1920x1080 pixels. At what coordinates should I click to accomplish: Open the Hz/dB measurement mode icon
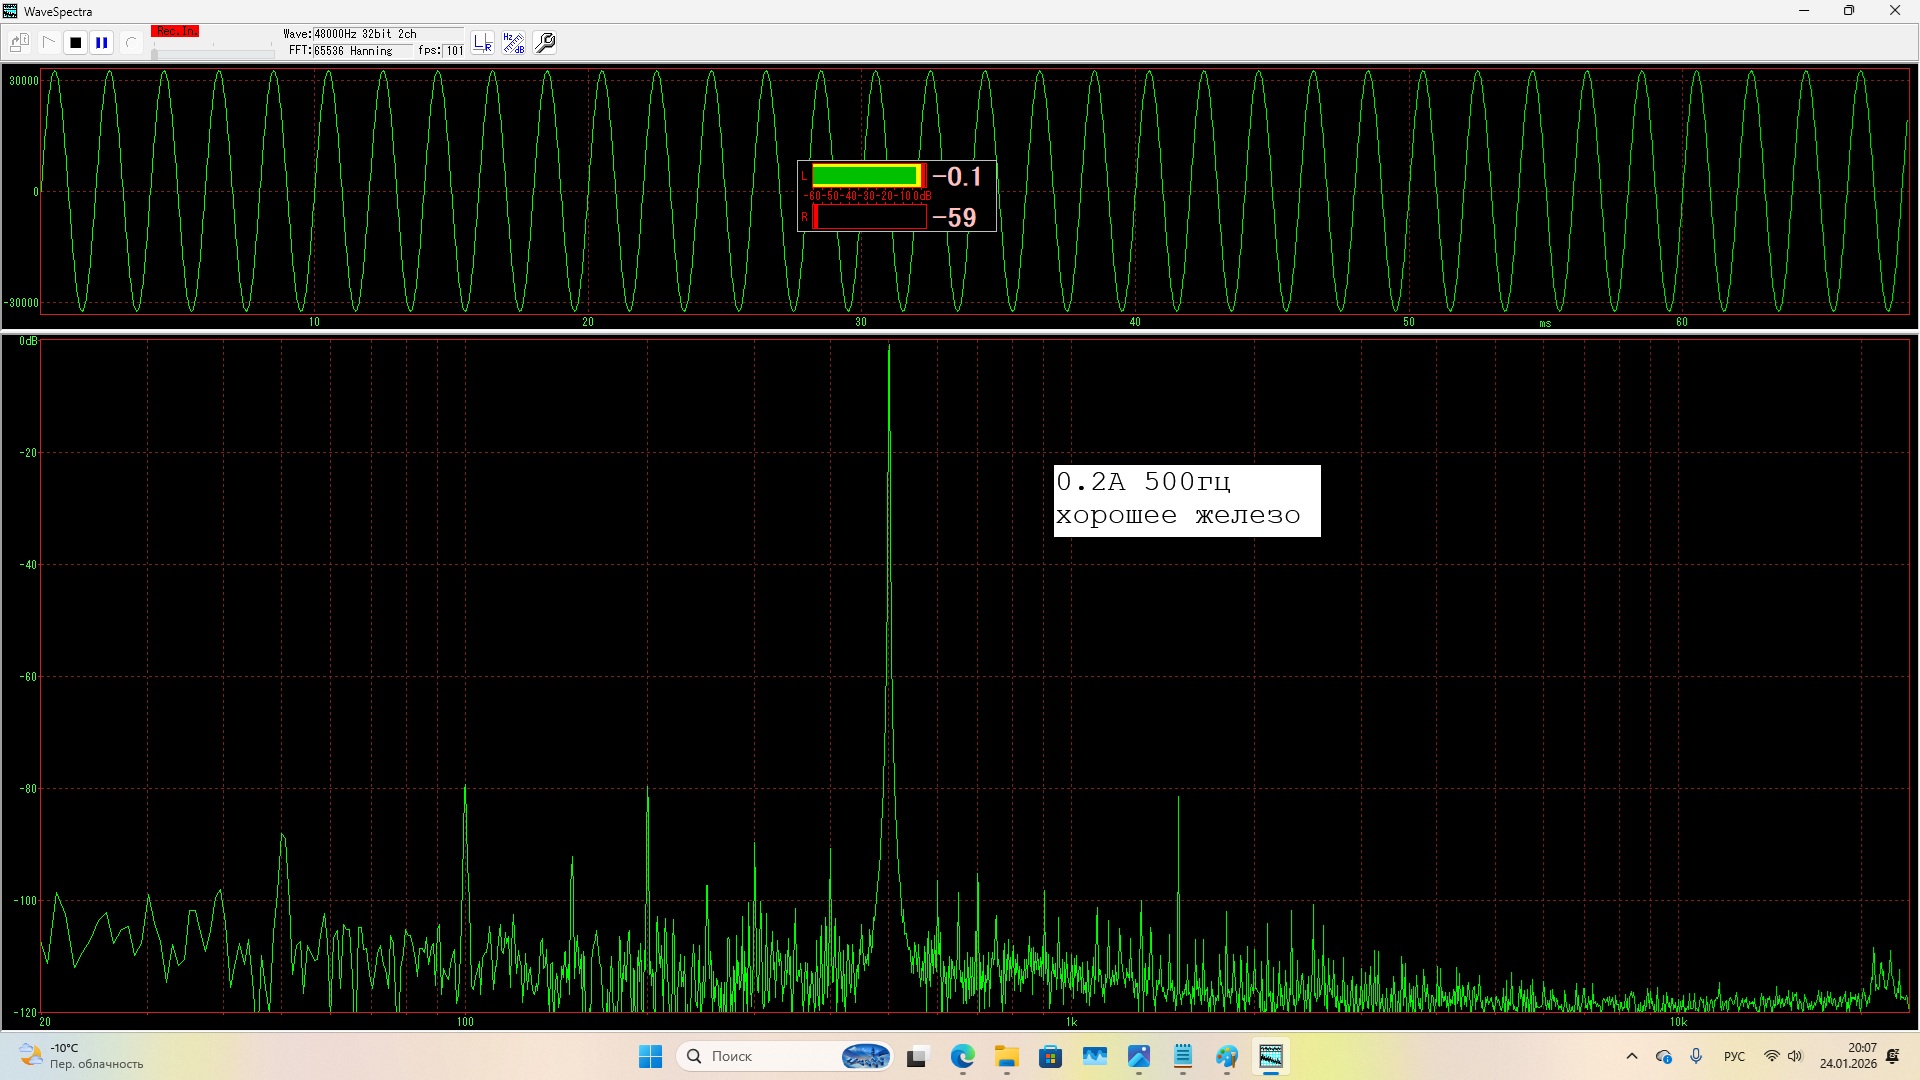[x=514, y=43]
